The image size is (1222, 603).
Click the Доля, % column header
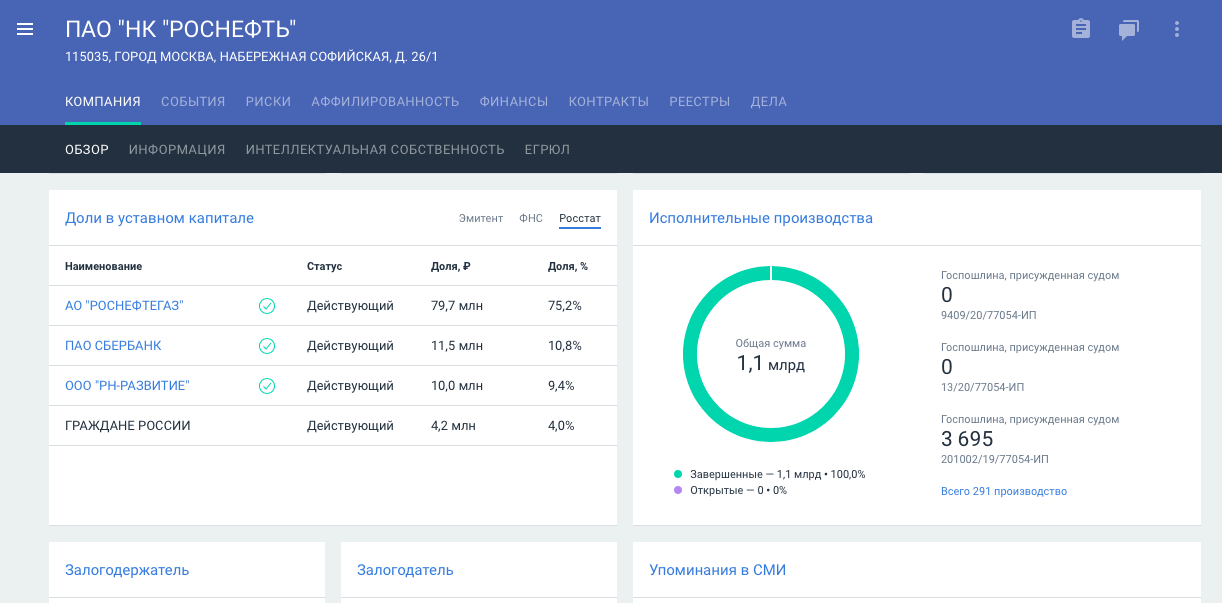coord(568,266)
